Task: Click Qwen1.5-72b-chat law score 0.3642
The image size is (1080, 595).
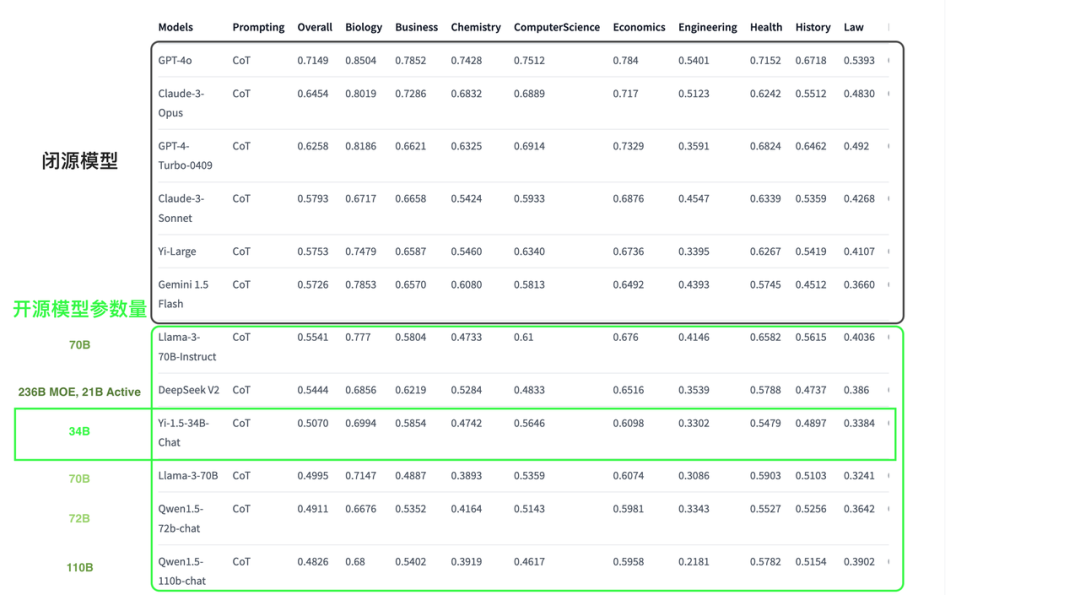Action: click(858, 509)
